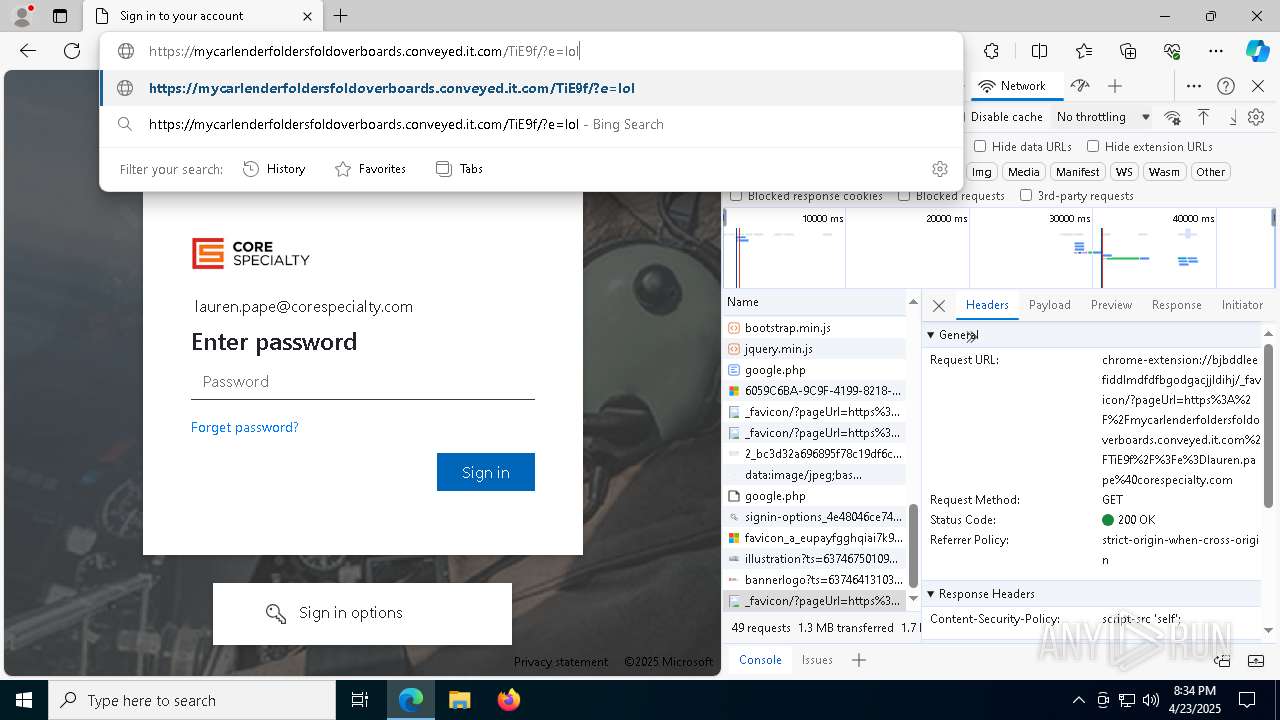Open network conditions wifi-gear icon
The width and height of the screenshot is (1280, 720).
(x=1173, y=117)
